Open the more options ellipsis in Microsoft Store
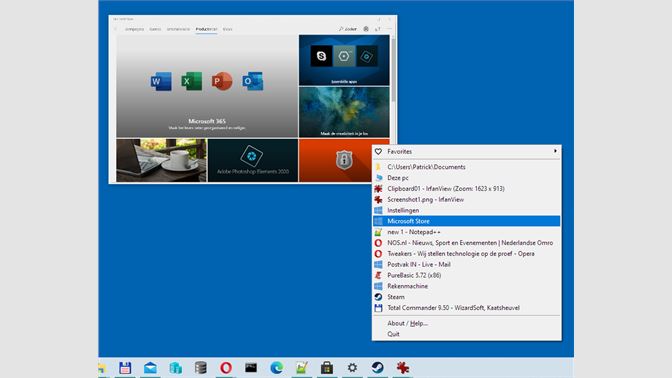Viewport: 672px width, 378px height. tap(389, 29)
